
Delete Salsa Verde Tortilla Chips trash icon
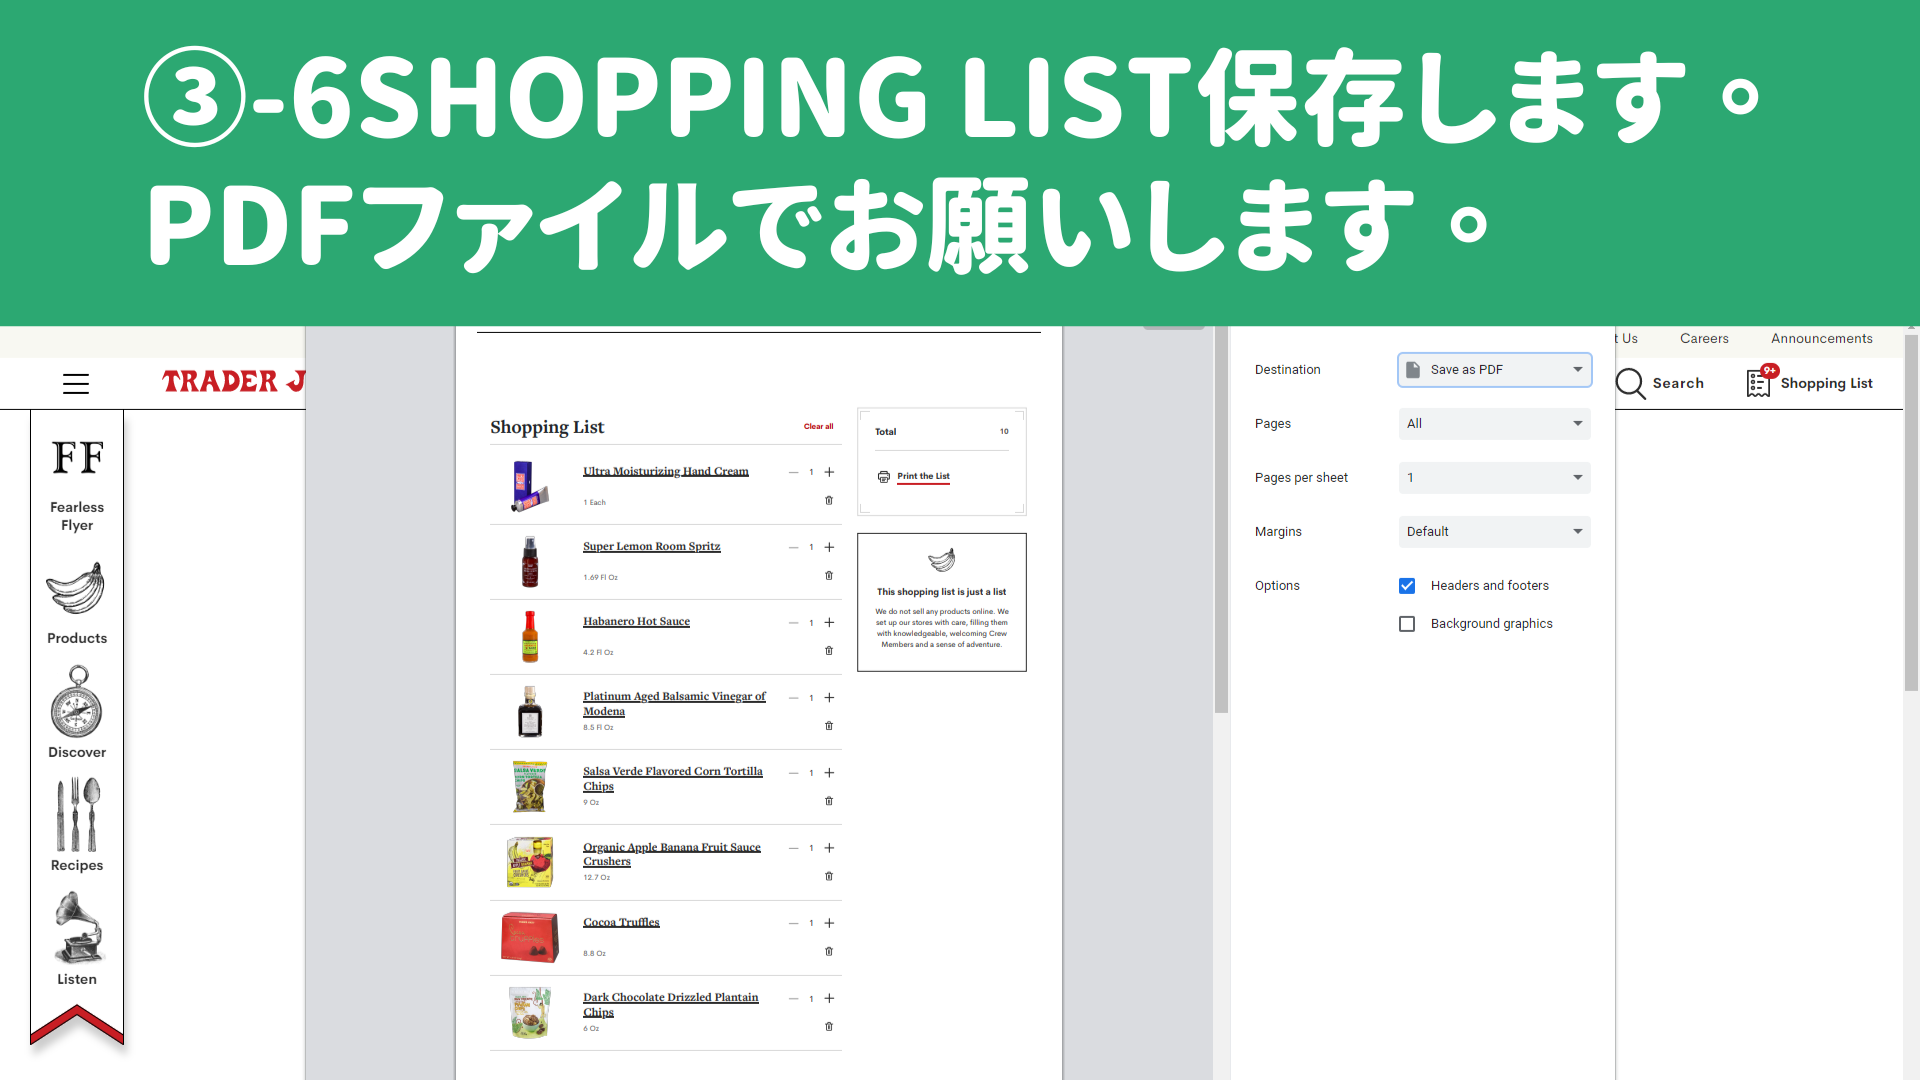tap(829, 801)
